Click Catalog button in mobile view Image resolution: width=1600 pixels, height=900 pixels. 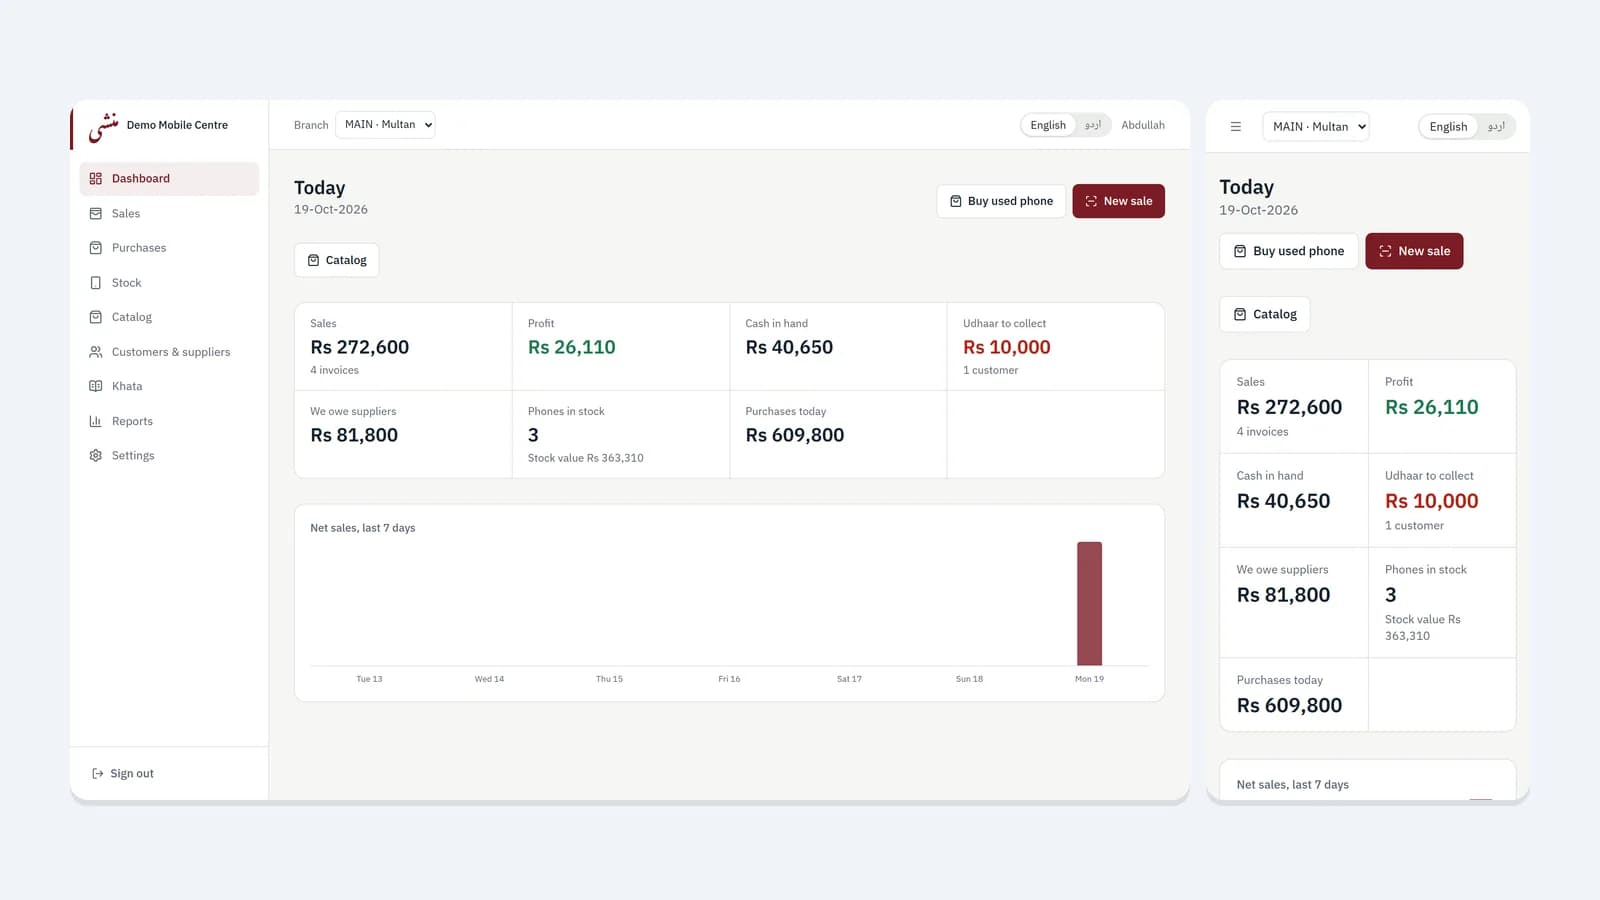coord(1265,314)
